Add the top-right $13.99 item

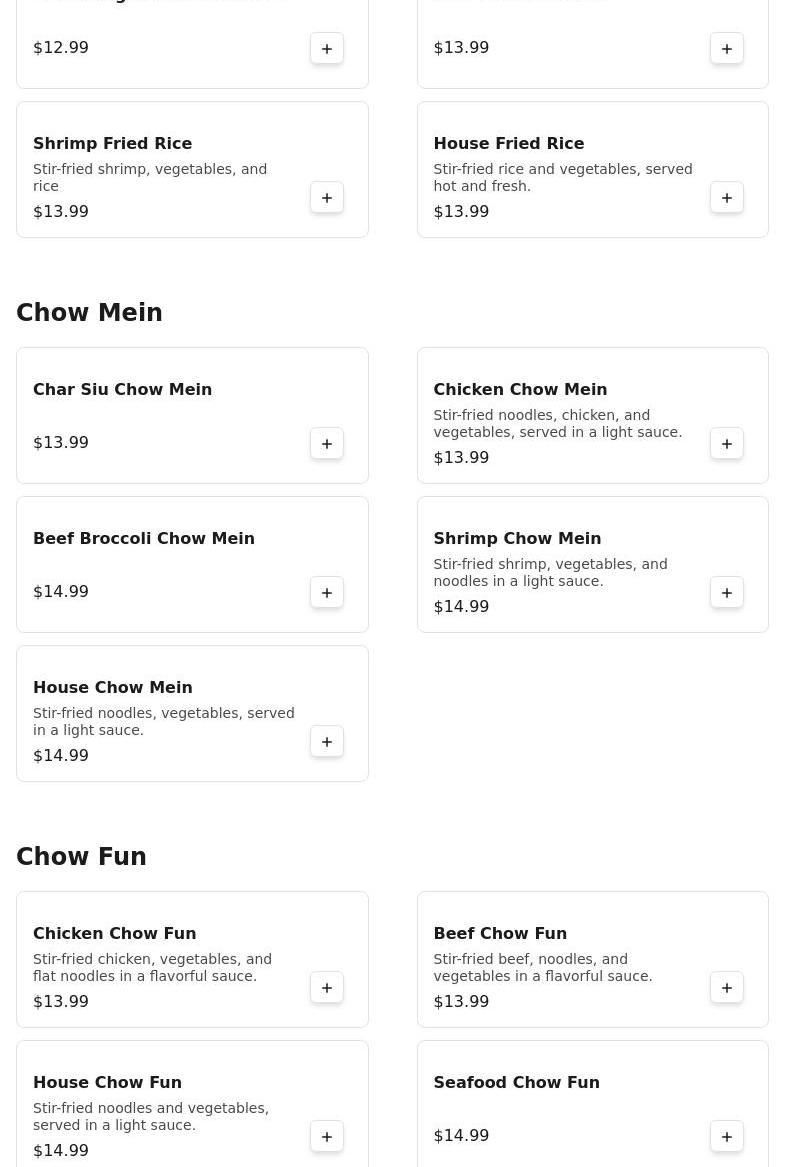click(x=727, y=49)
